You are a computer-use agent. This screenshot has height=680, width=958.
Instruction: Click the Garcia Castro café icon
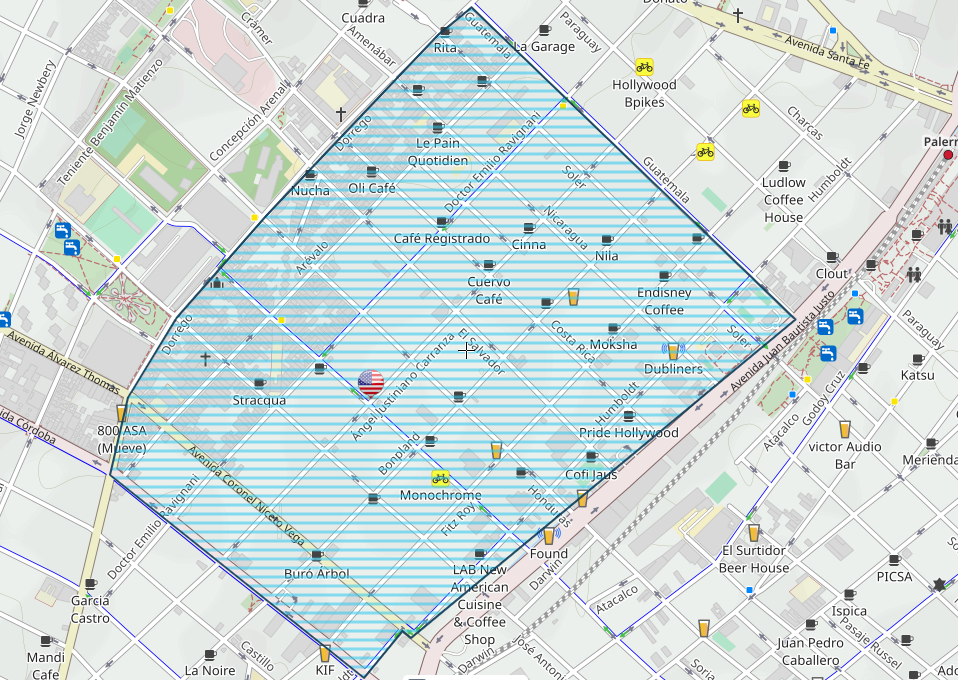pos(90,585)
